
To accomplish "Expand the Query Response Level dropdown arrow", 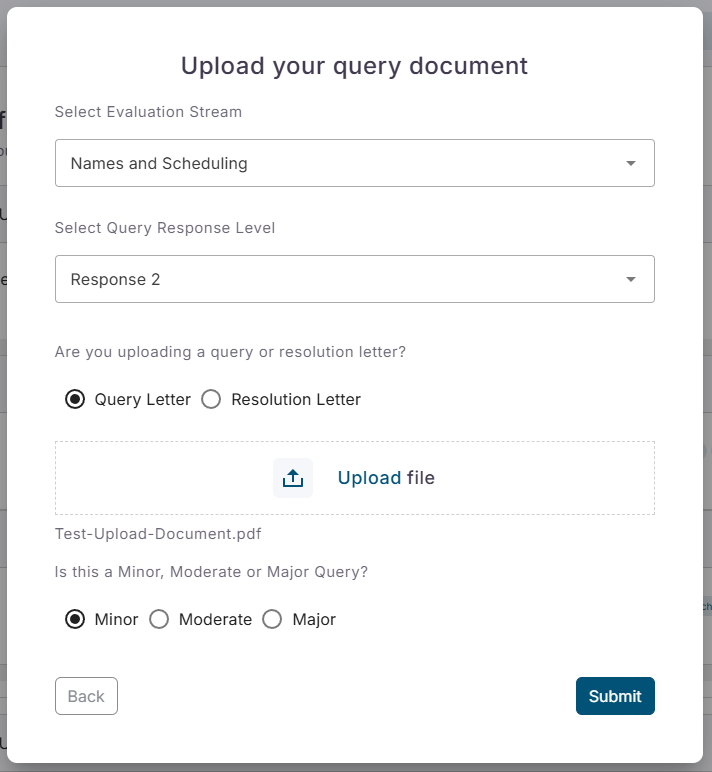I will [630, 279].
